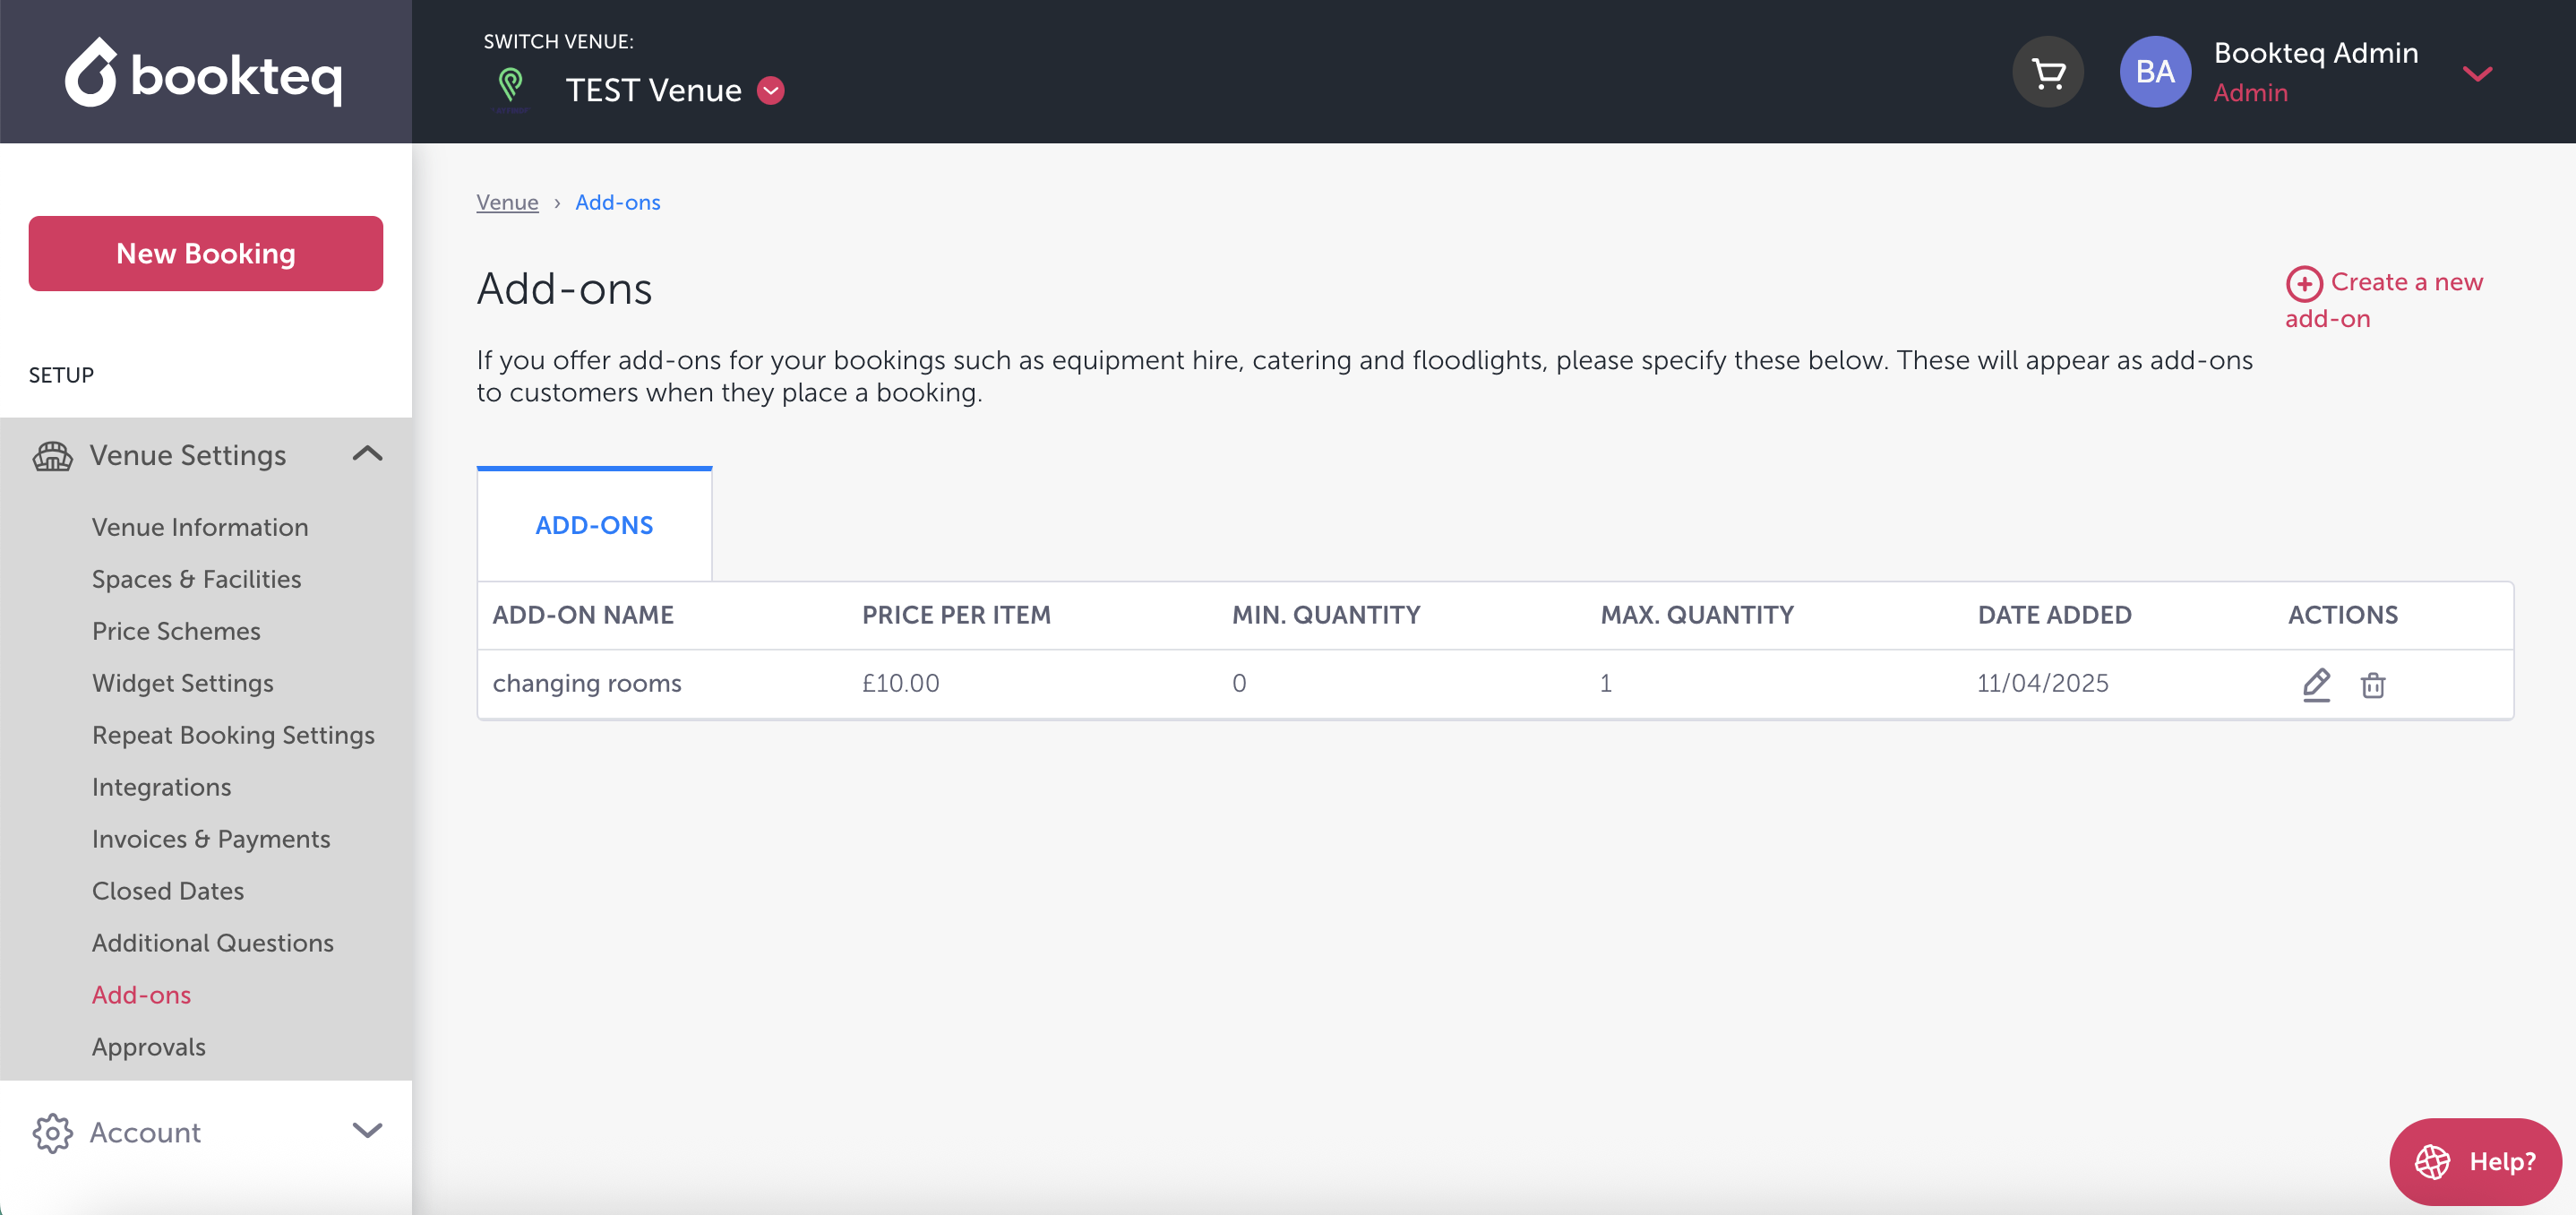Image resolution: width=2576 pixels, height=1215 pixels.
Task: Open Spaces & Facilities
Action: tap(196, 579)
